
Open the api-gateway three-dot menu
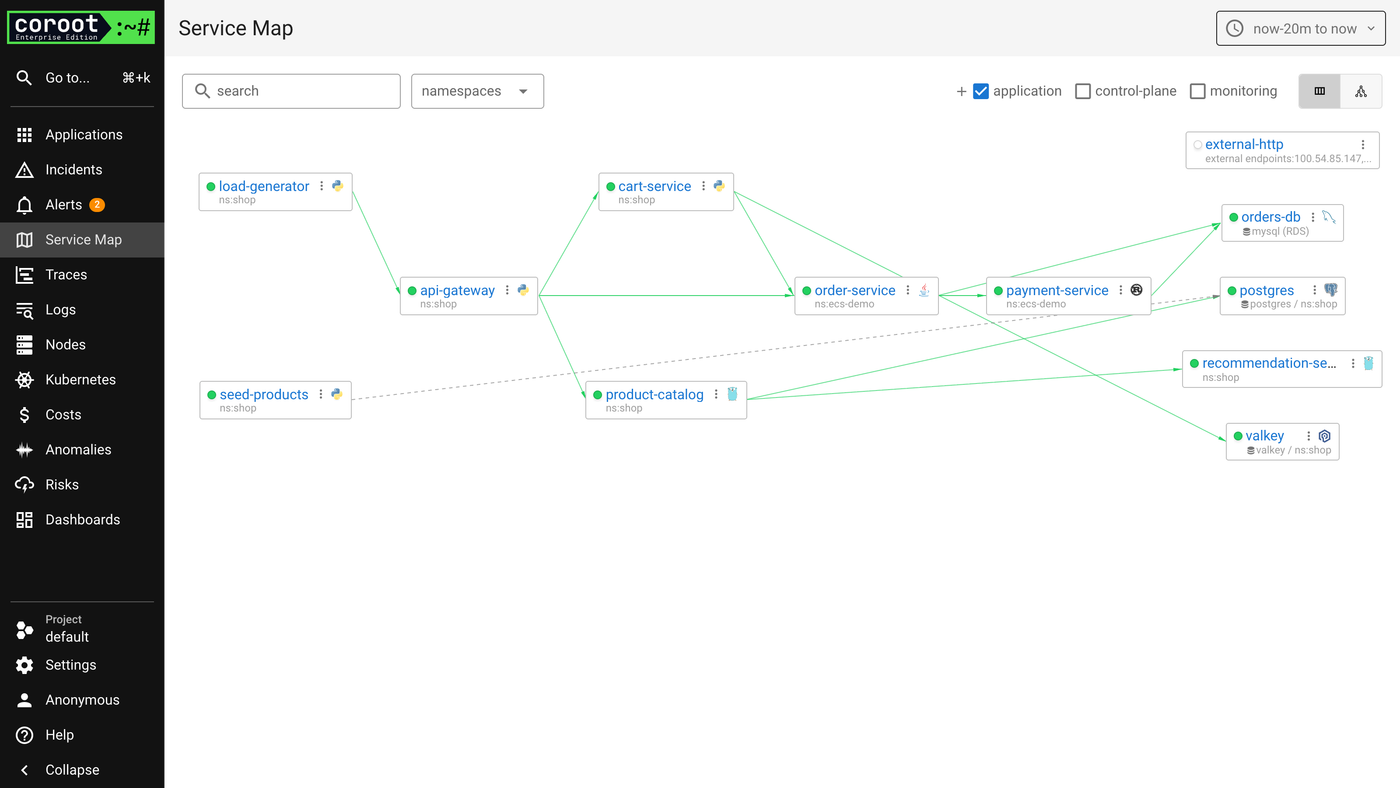[x=507, y=290]
